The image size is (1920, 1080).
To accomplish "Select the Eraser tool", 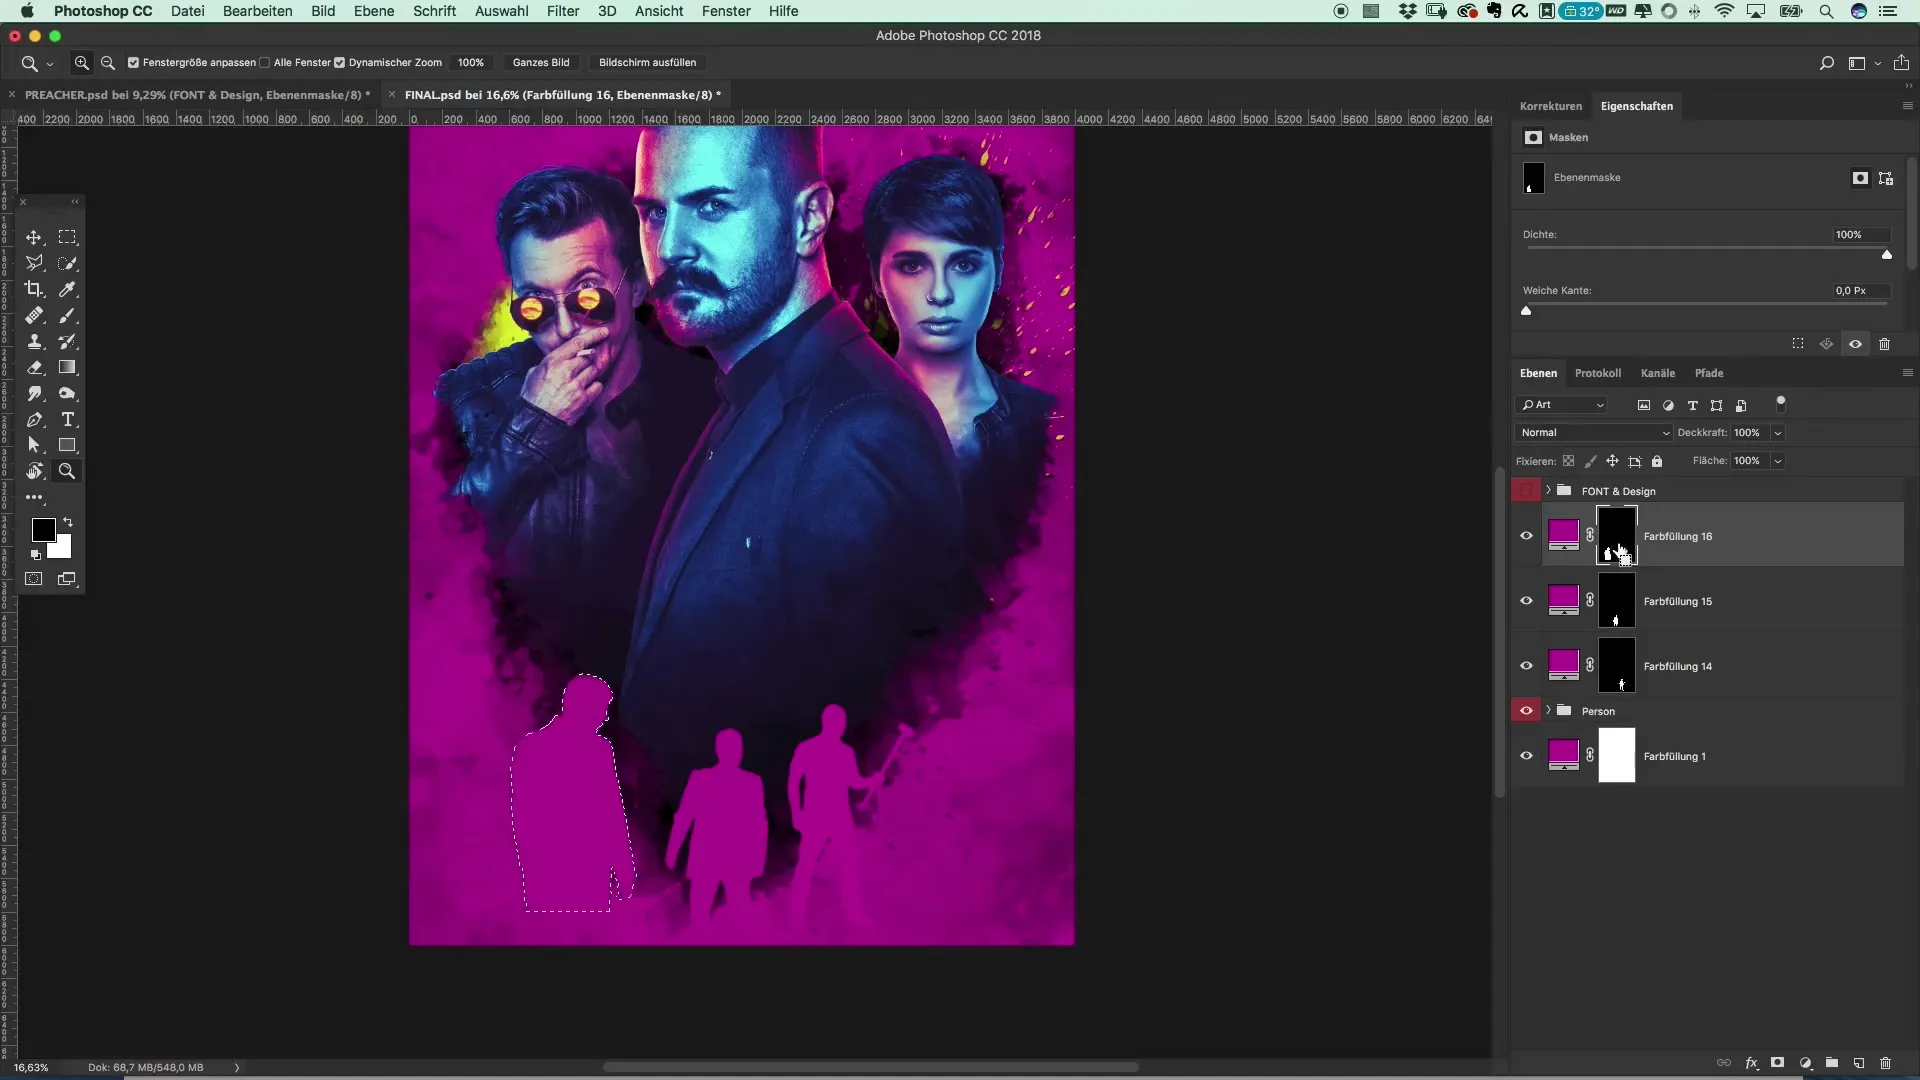I will coord(34,367).
